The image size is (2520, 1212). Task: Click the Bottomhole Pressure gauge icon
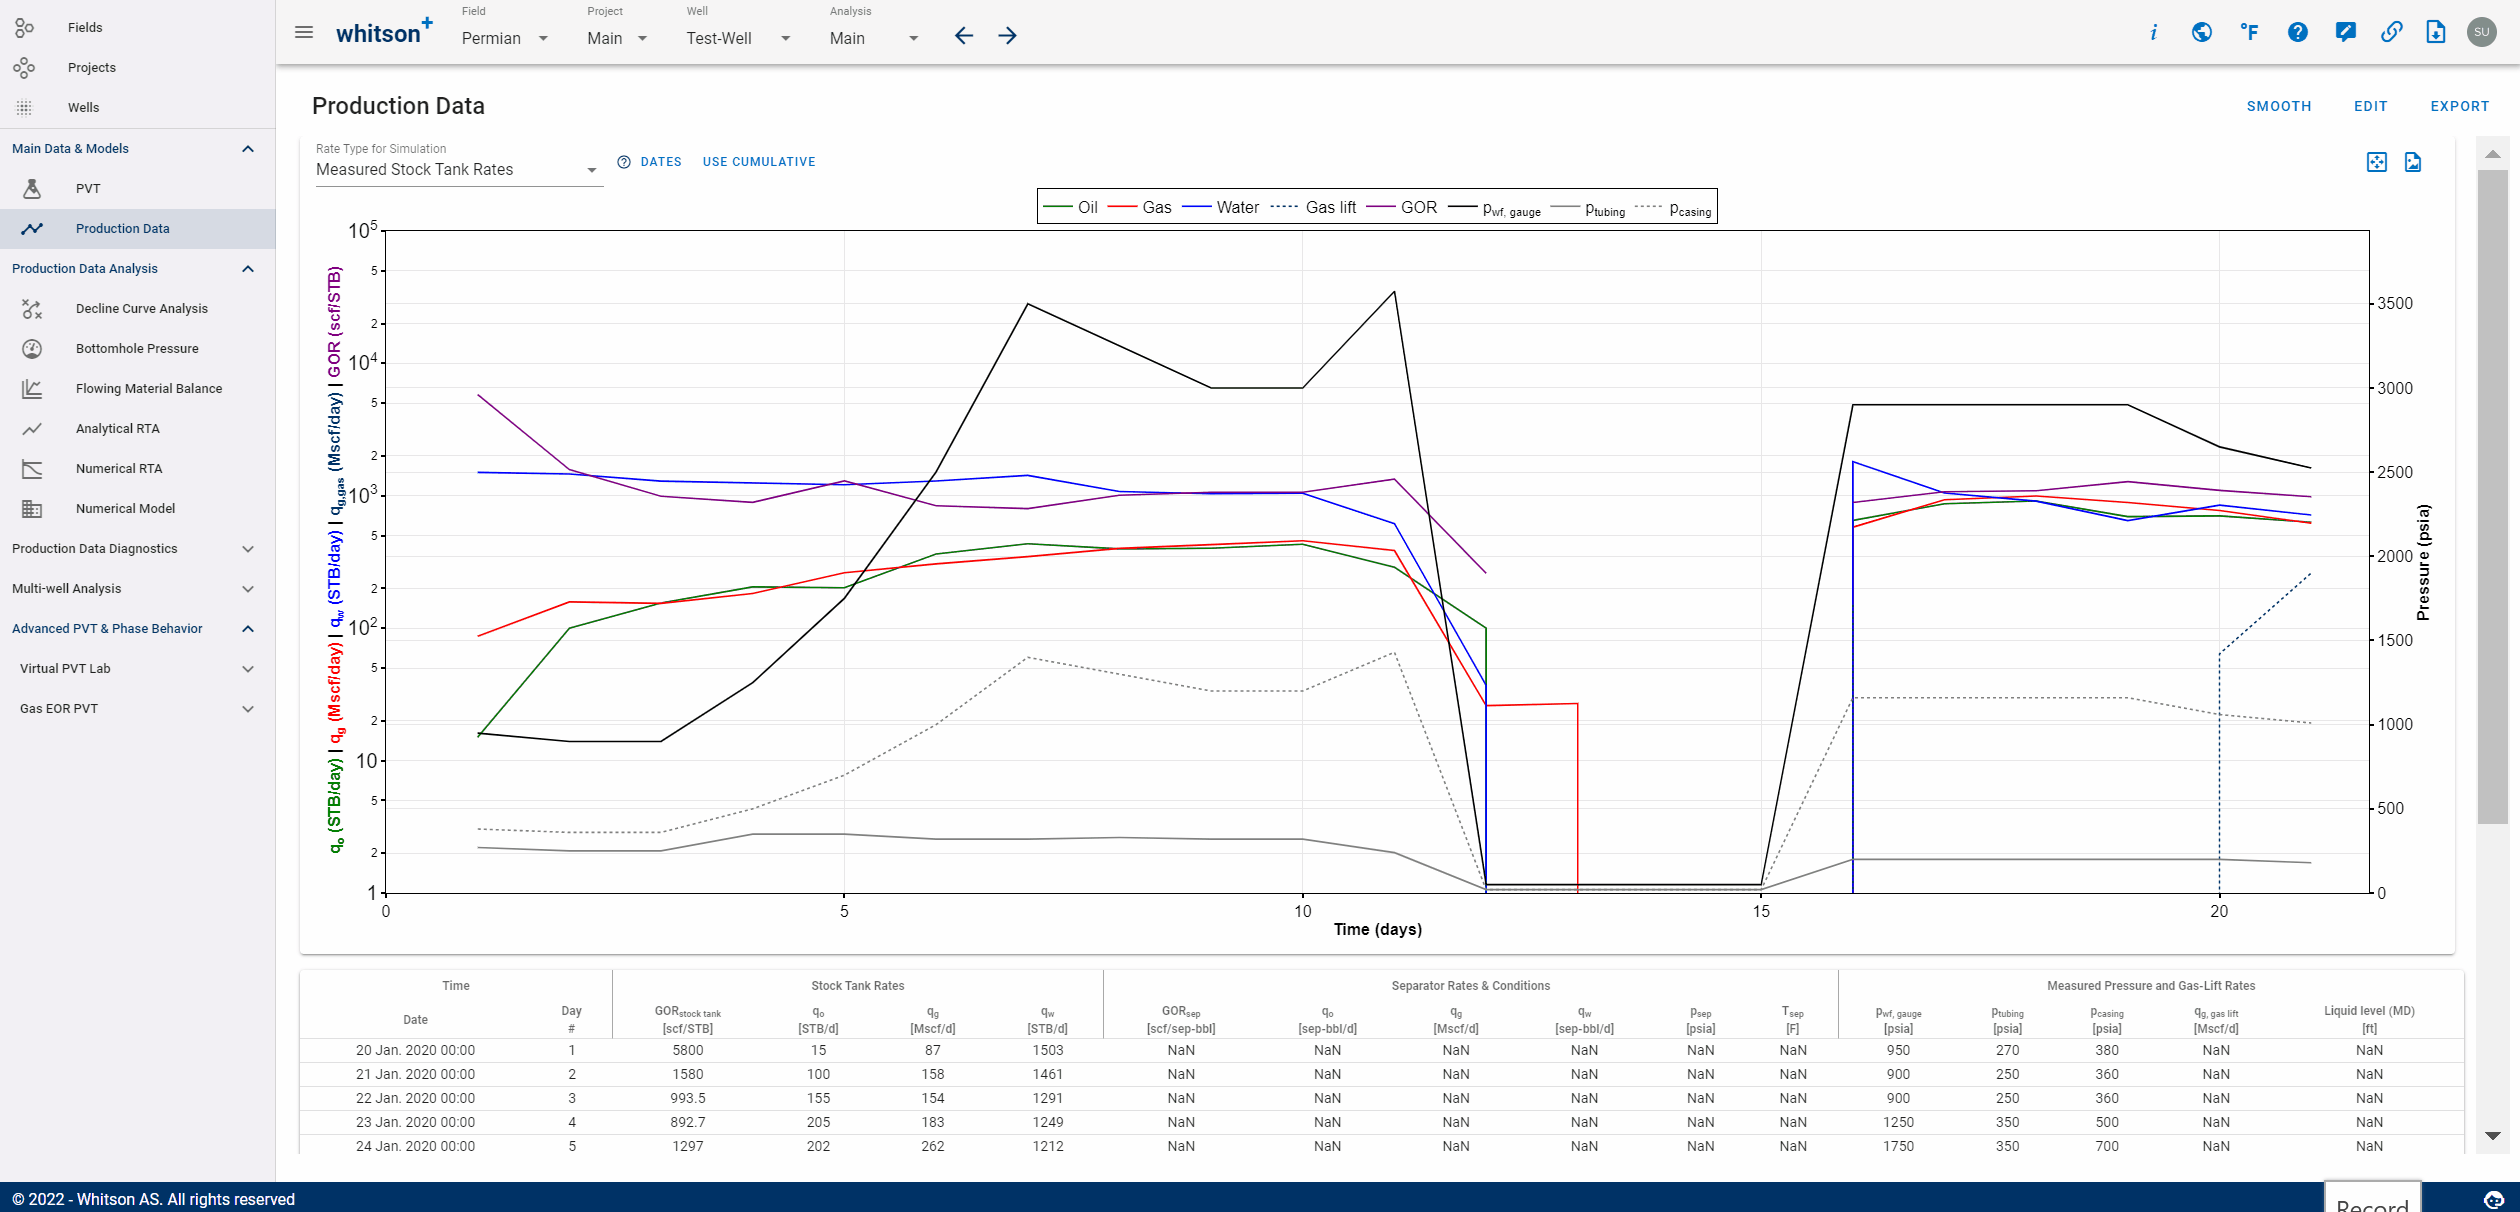tap(32, 348)
